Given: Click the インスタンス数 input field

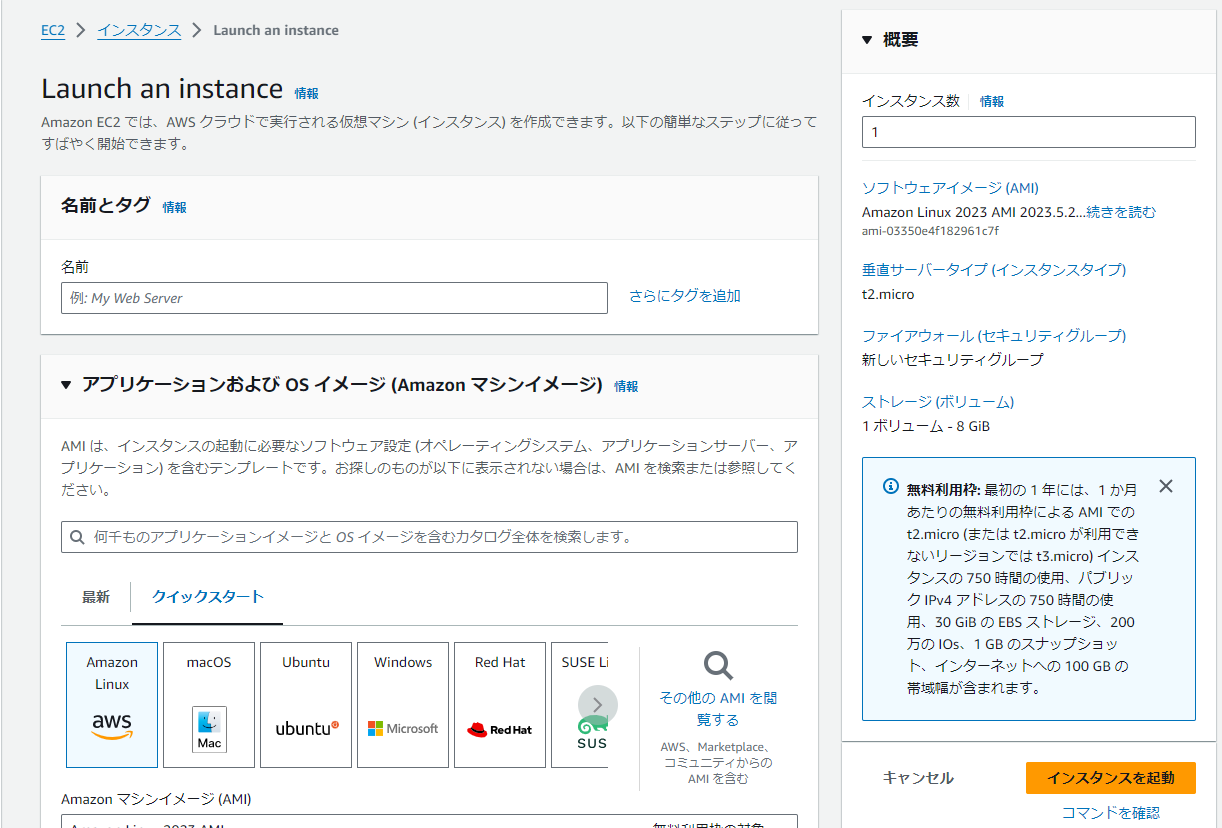Looking at the screenshot, I should coord(1028,131).
